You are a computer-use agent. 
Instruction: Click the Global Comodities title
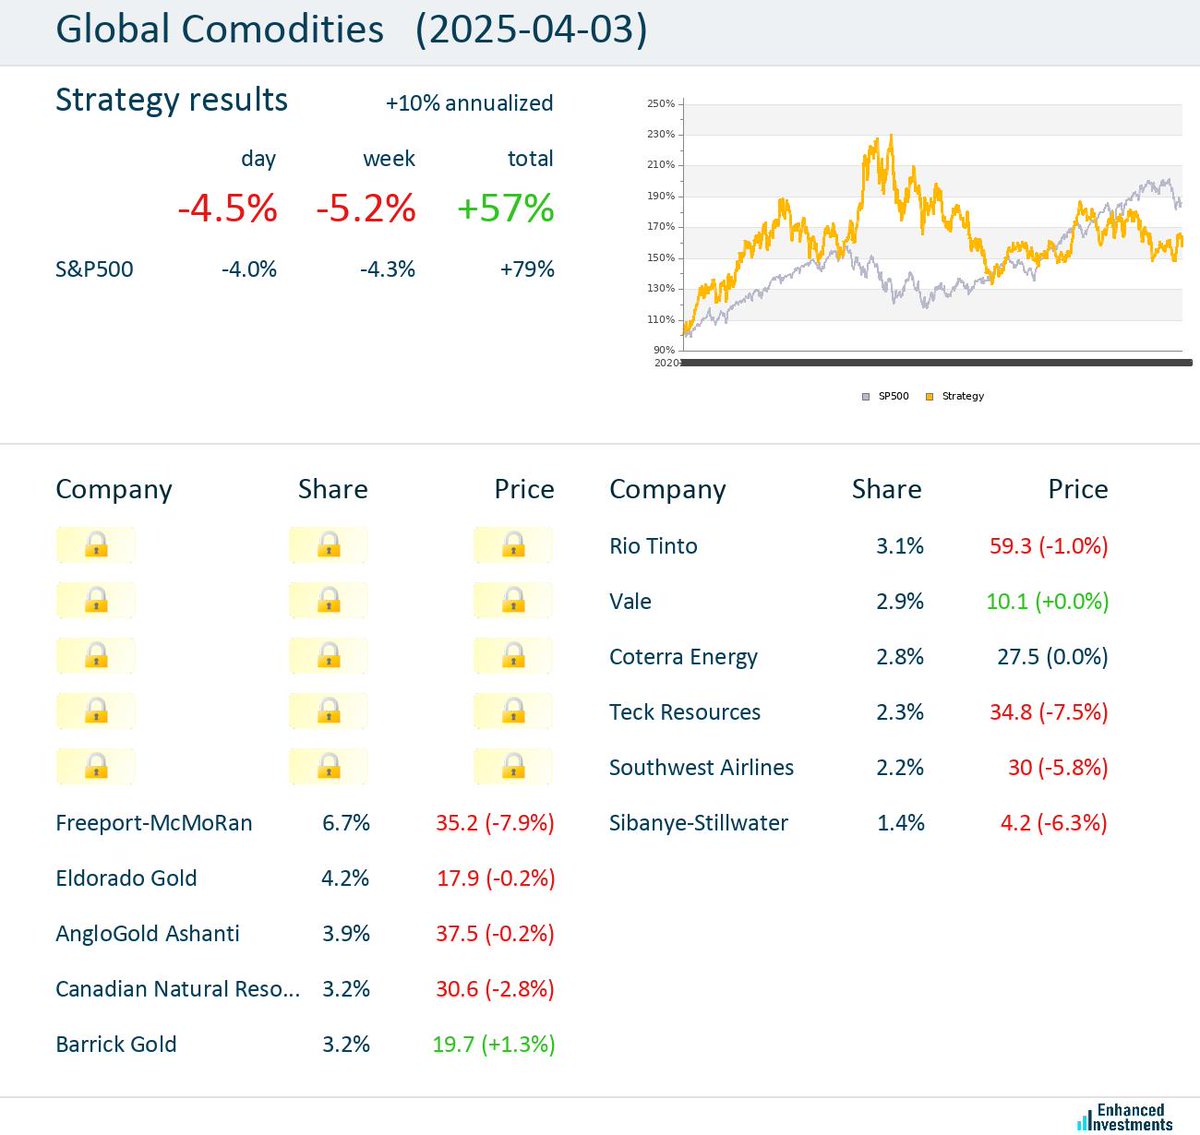(220, 29)
